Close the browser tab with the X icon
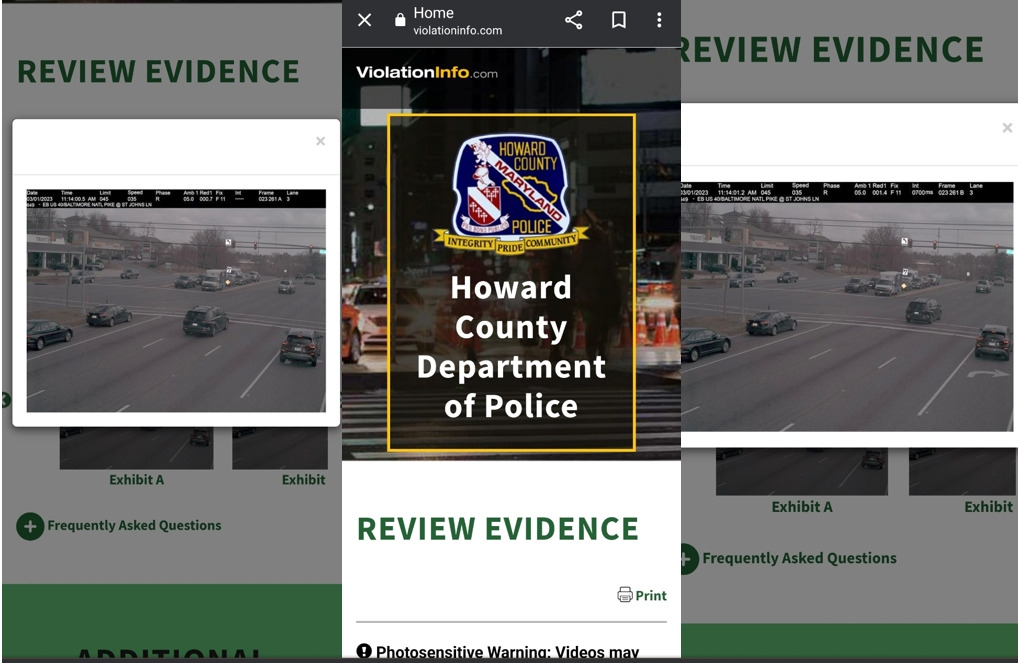 pos(364,20)
